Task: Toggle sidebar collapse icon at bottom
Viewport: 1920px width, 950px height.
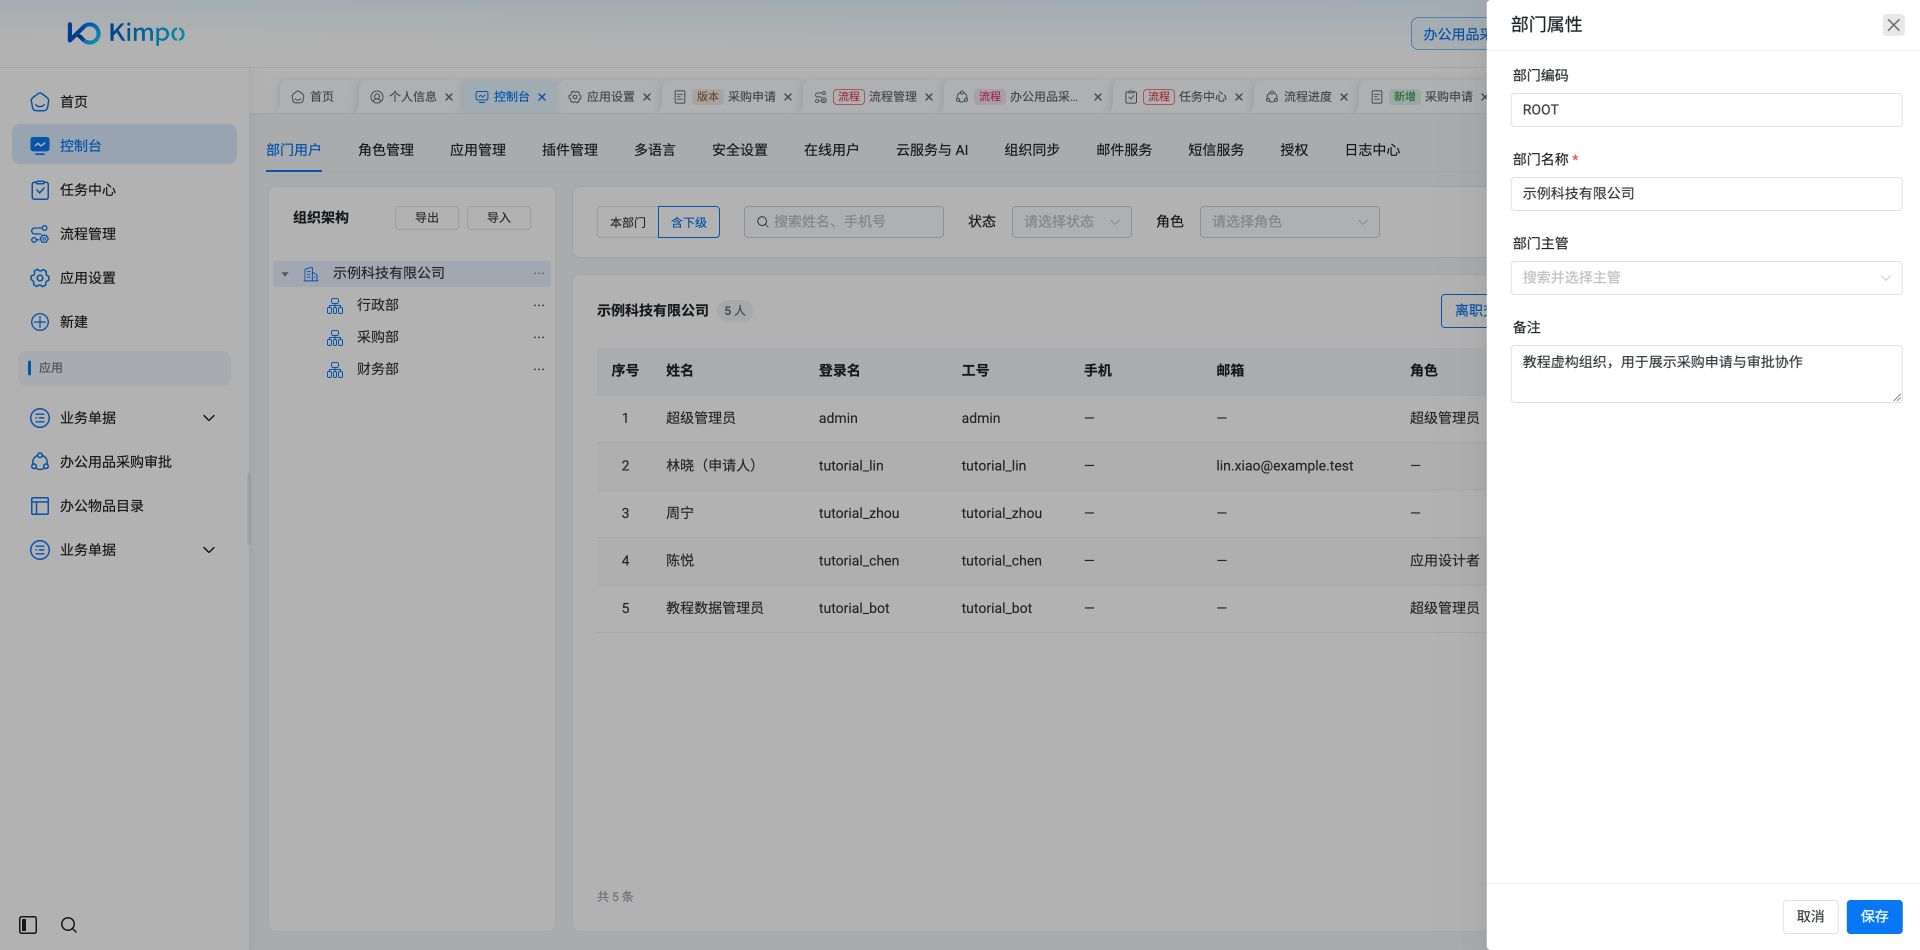Action: [28, 925]
